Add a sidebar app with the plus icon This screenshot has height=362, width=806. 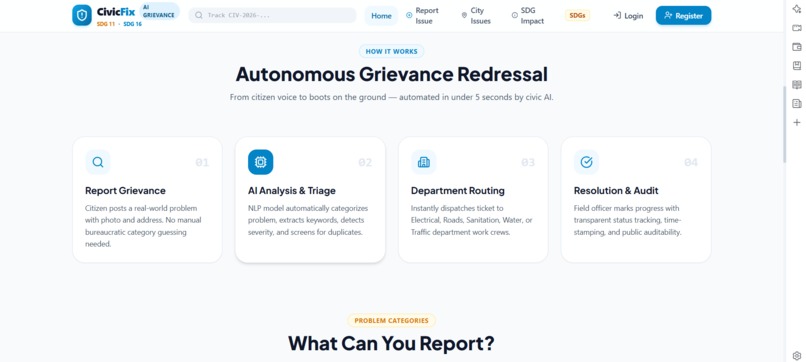click(797, 122)
